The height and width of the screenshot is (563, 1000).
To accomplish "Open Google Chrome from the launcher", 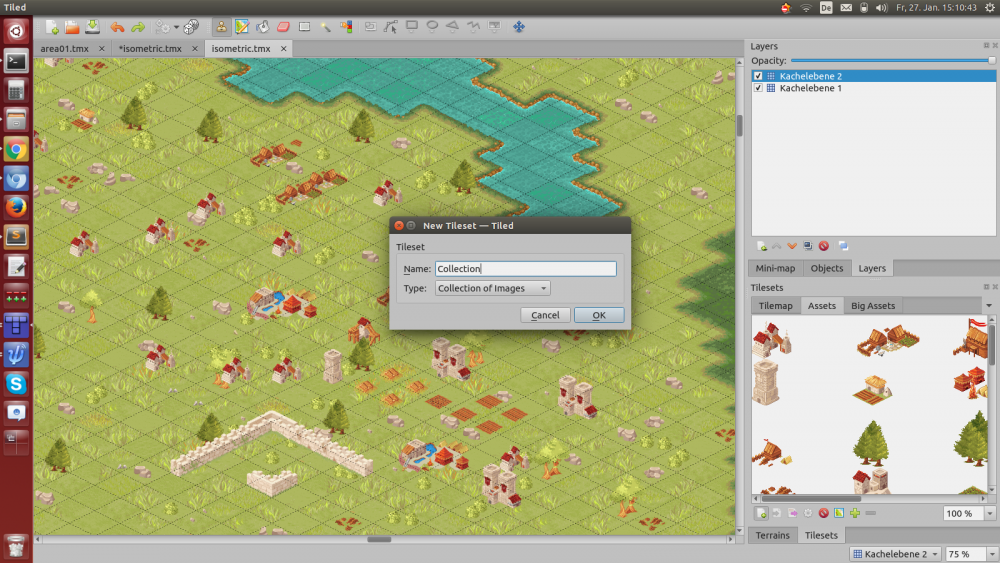I will tap(16, 150).
